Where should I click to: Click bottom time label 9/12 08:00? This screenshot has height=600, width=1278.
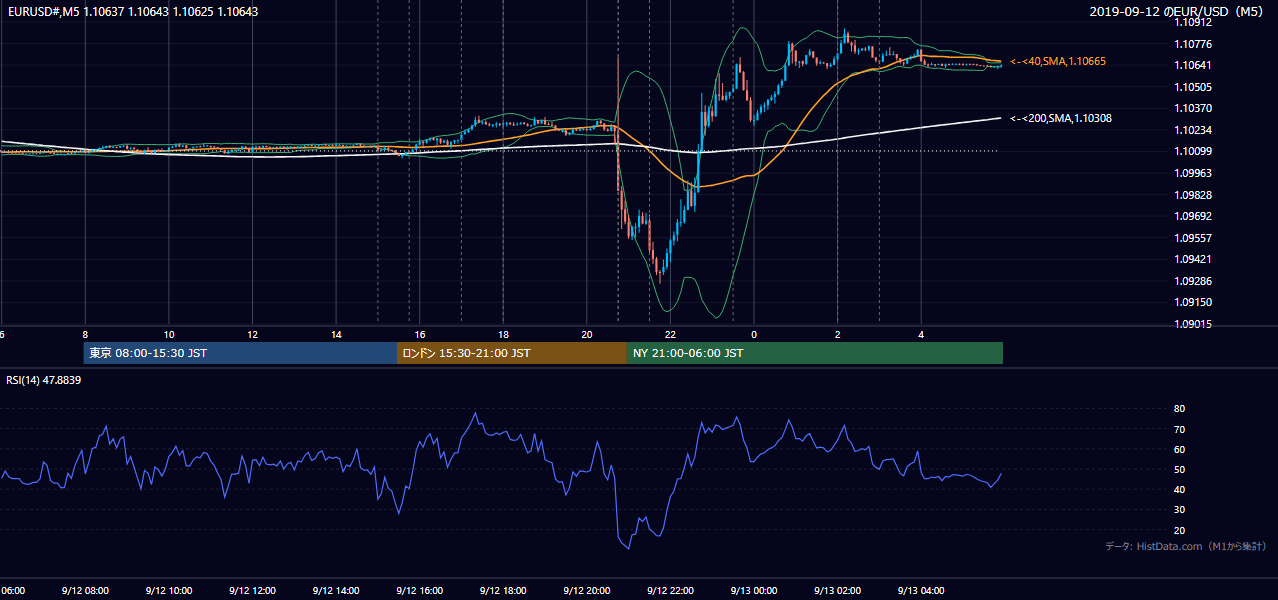click(x=84, y=591)
